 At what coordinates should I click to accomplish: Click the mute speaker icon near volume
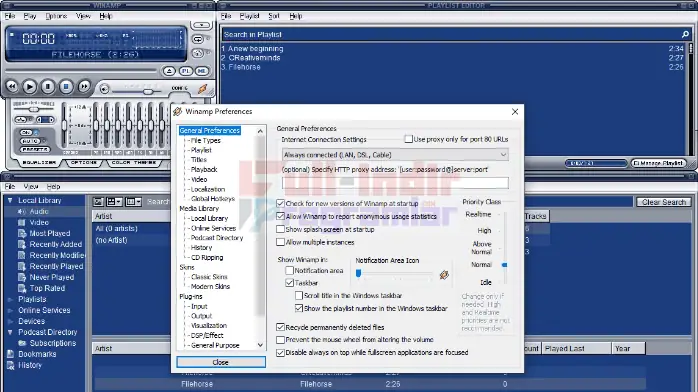coord(104,89)
